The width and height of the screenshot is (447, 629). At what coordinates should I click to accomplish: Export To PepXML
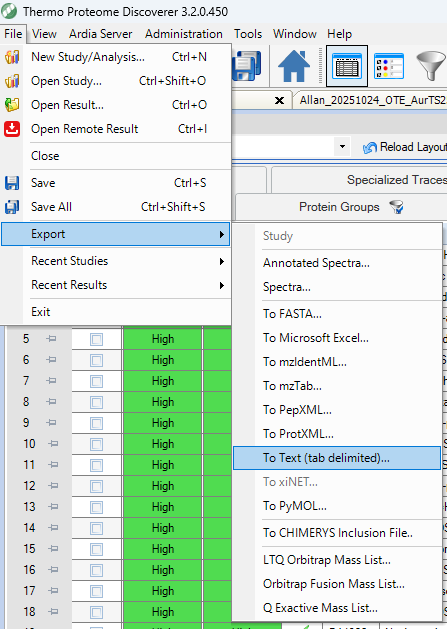(x=337, y=410)
